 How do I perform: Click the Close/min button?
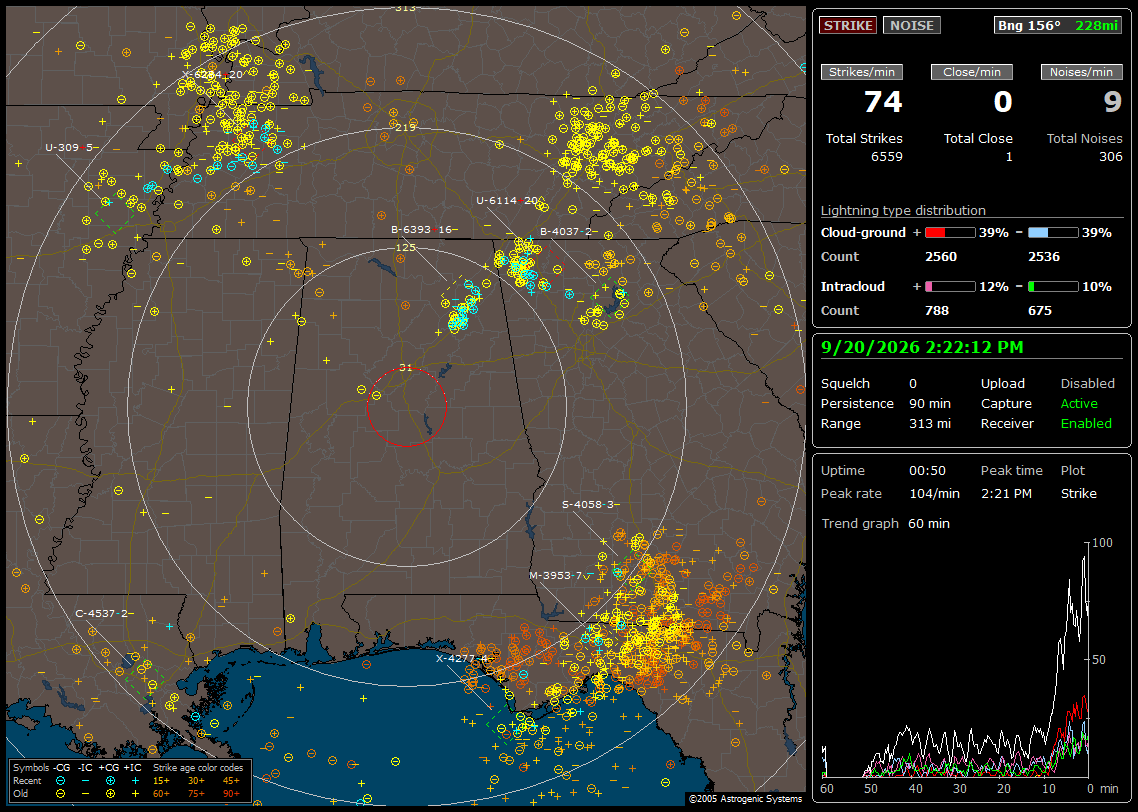click(972, 72)
